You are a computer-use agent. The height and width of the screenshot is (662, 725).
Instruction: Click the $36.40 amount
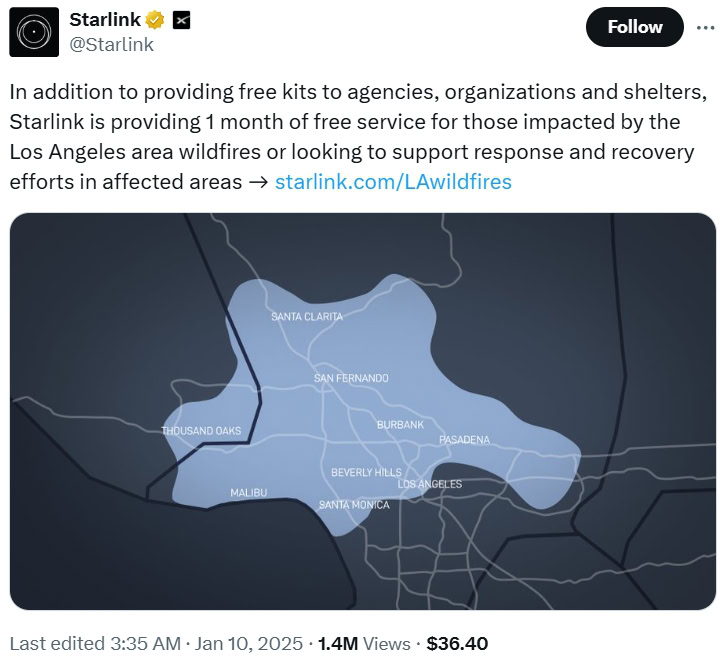tap(457, 643)
